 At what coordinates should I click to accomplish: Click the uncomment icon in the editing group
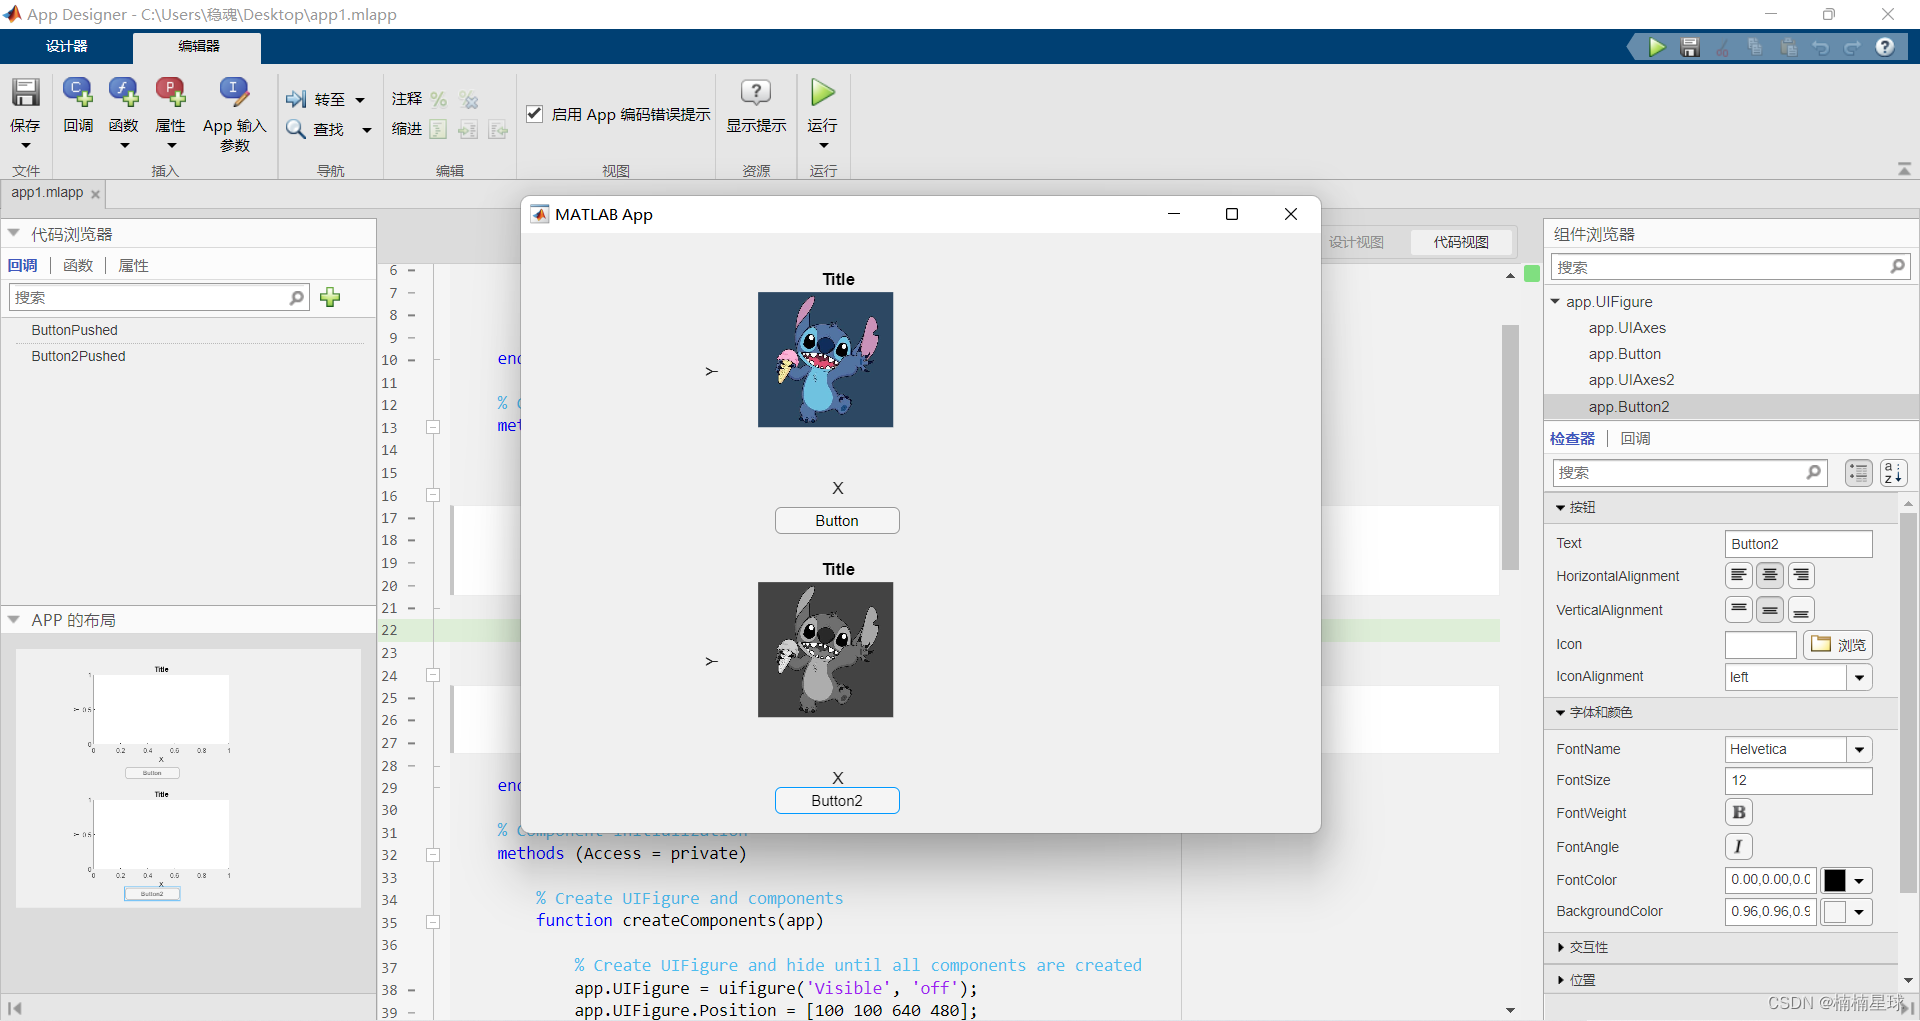click(x=469, y=99)
